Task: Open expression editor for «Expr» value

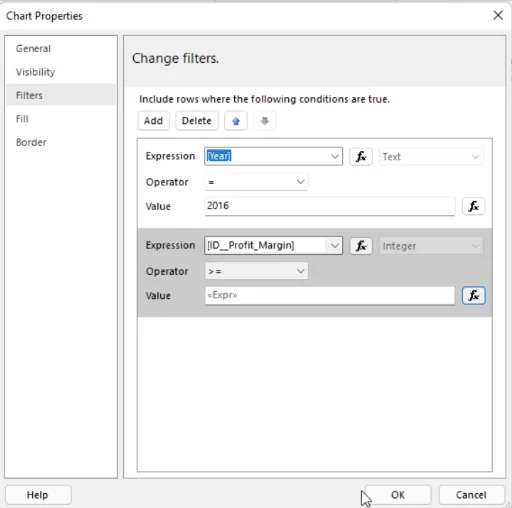Action: coord(473,295)
